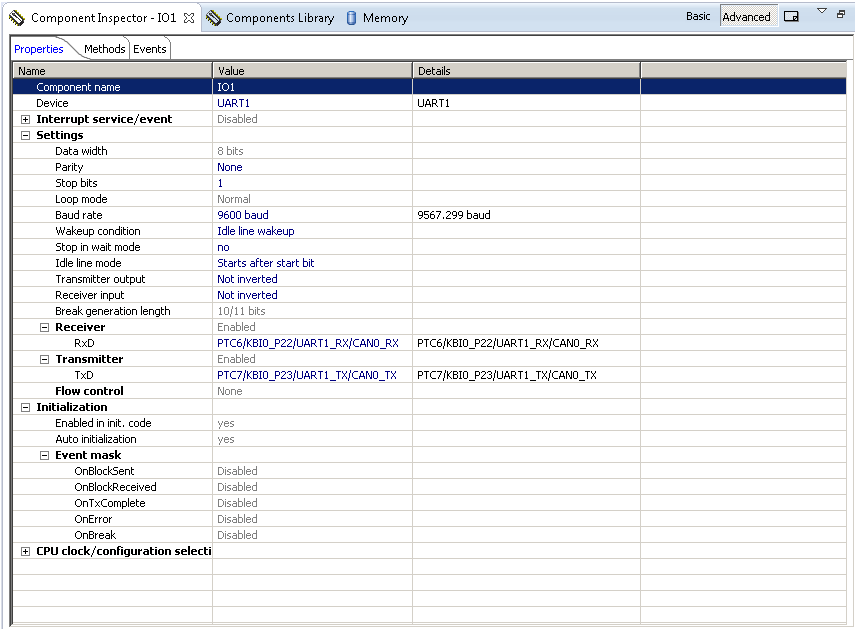Select the OnBreak event row
This screenshot has height=629, width=856.
[x=429, y=535]
